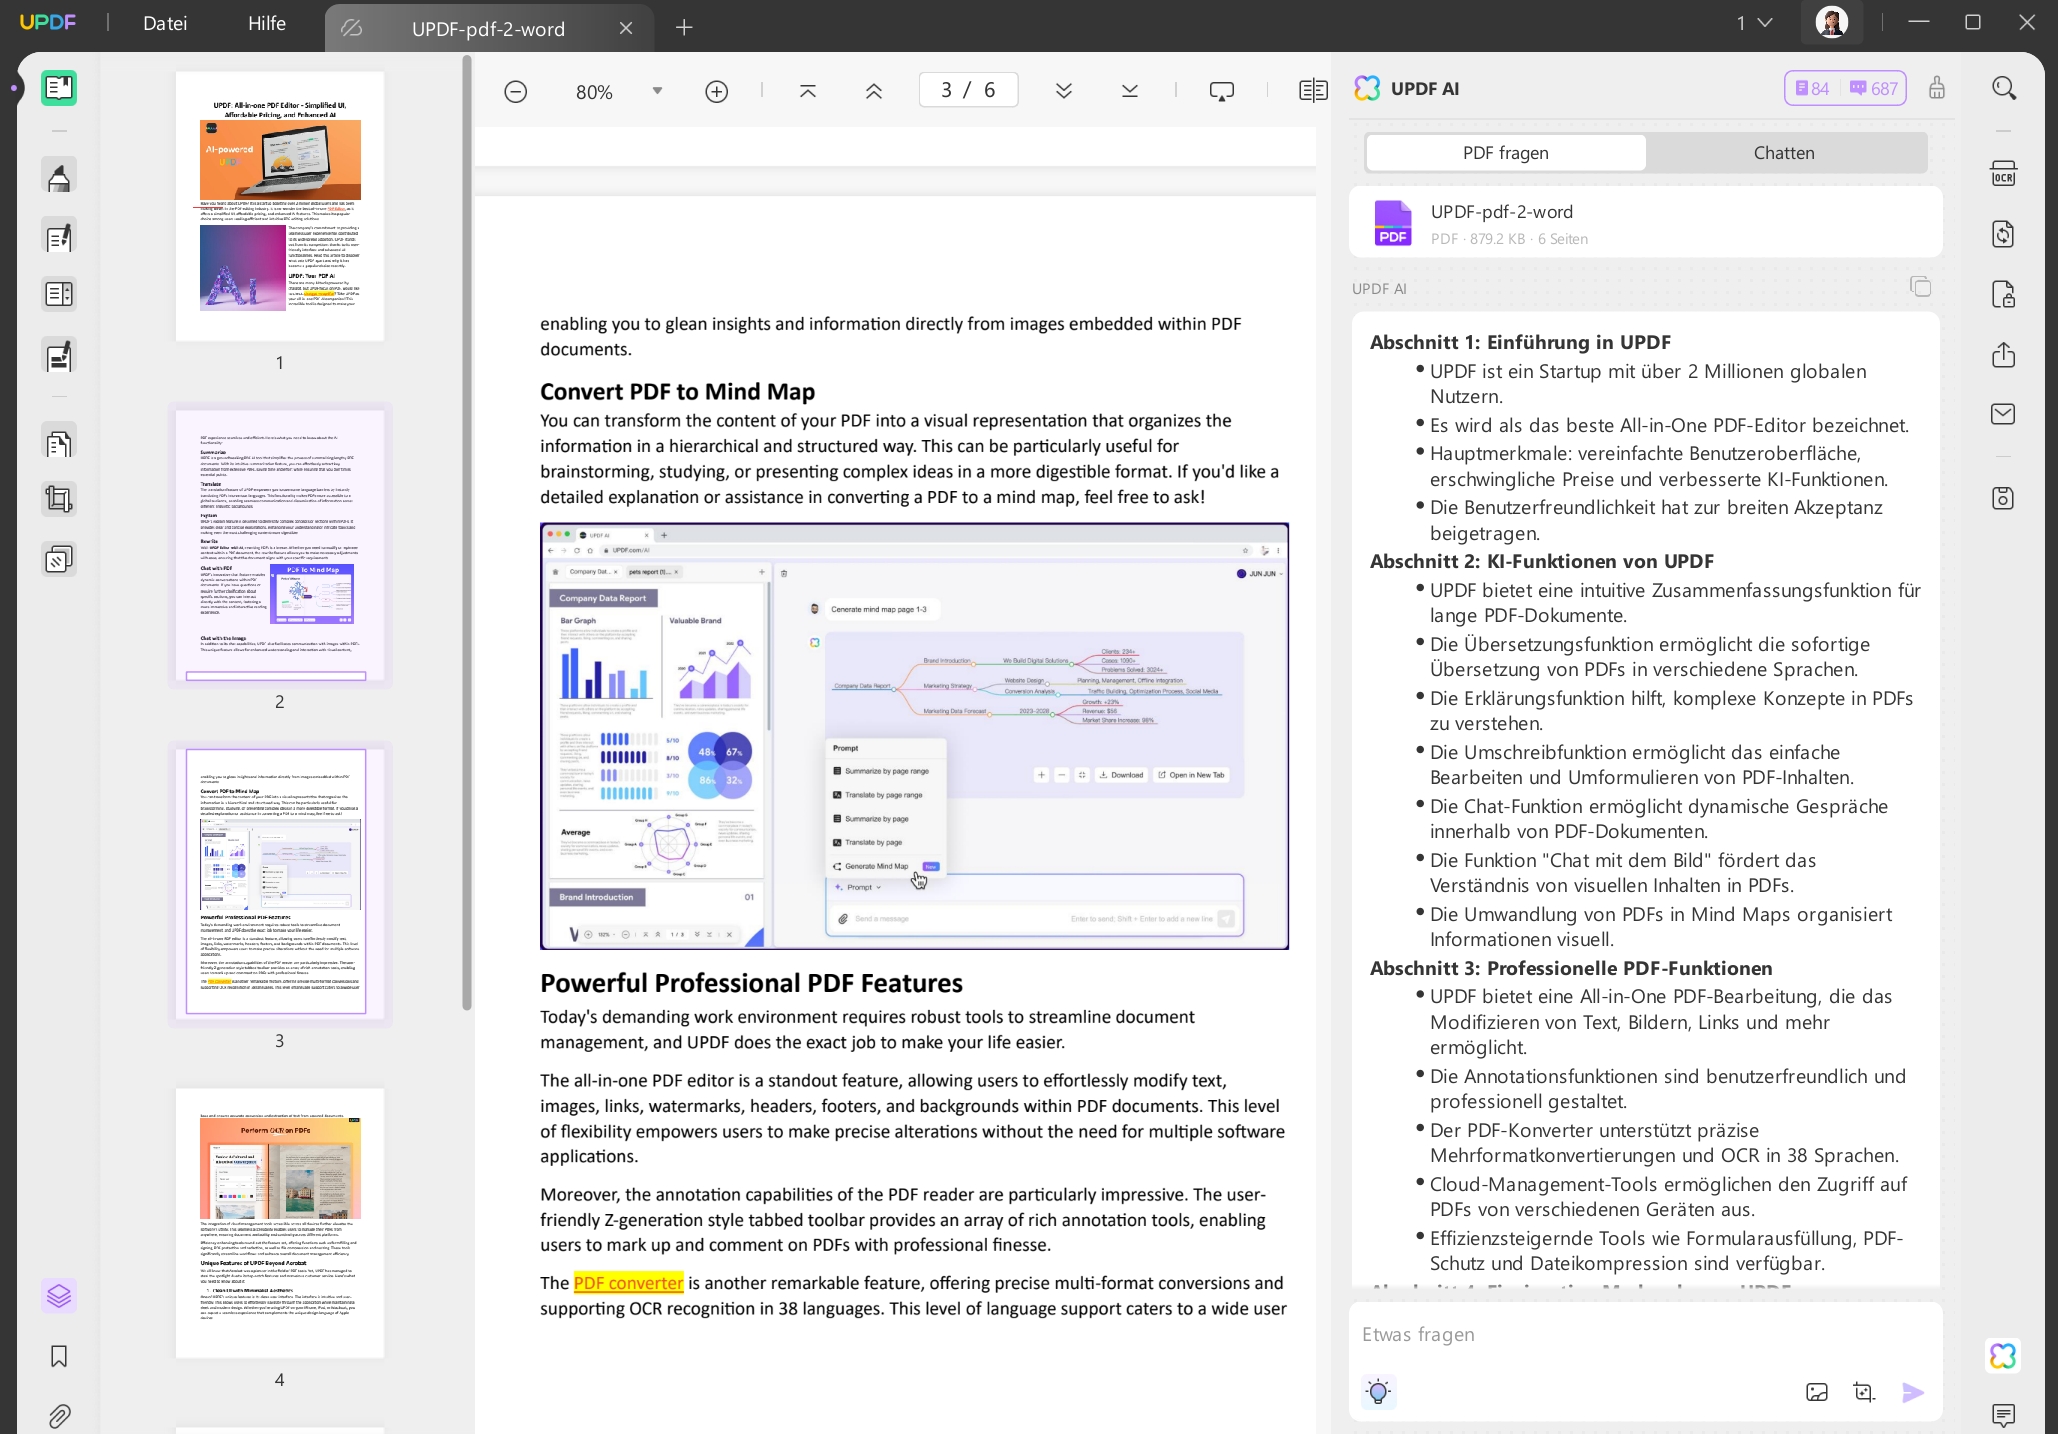2058x1434 pixels.
Task: Switch to the UPDF-pdf-2-word tab
Action: (488, 28)
